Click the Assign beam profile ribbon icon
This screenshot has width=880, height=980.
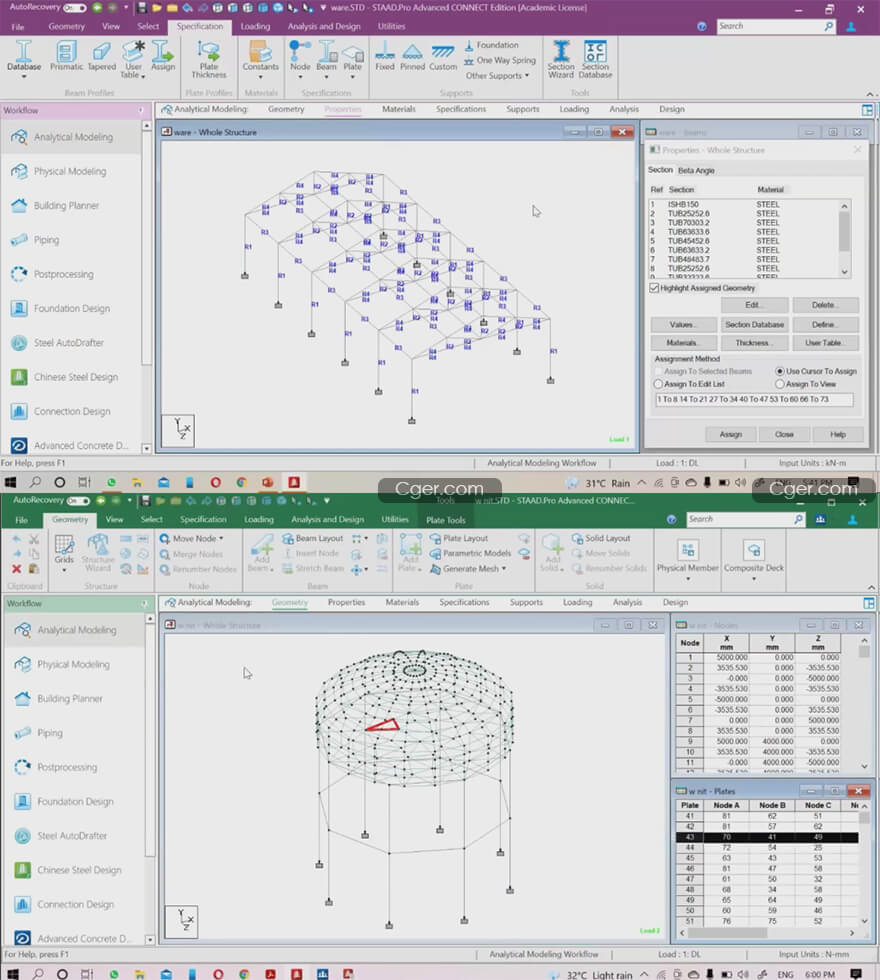[162, 56]
